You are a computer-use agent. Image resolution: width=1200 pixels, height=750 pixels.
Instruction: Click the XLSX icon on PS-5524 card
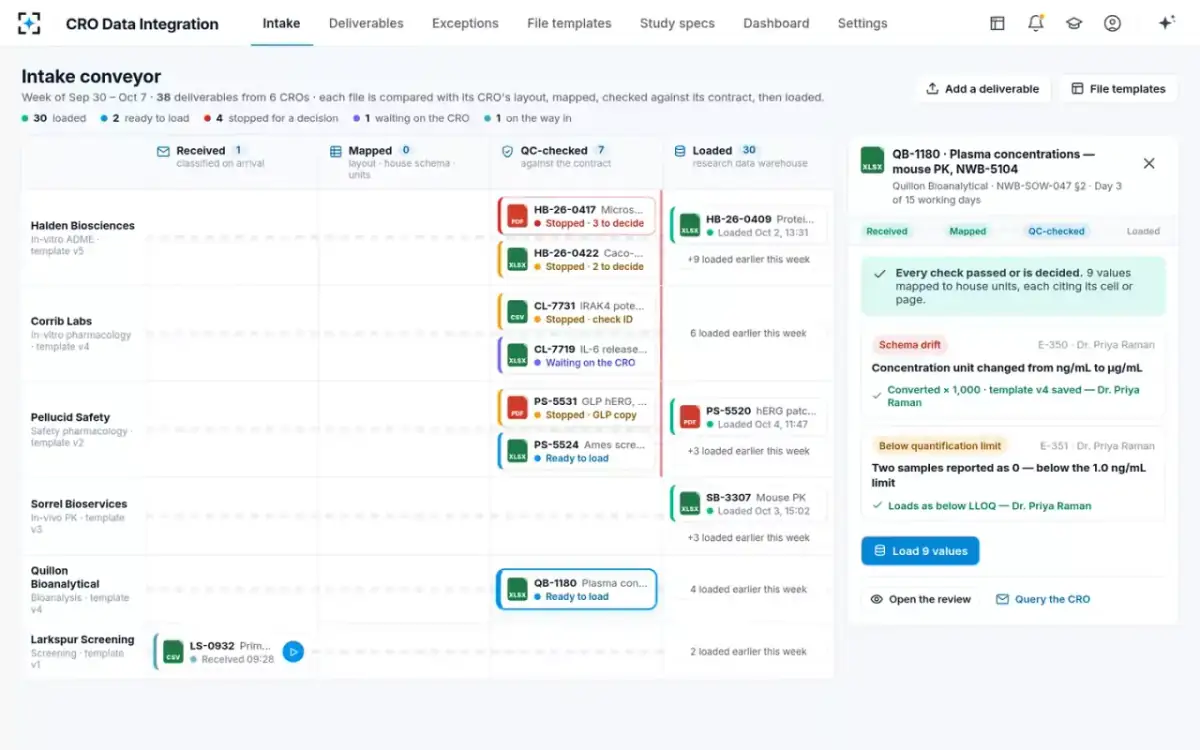click(x=517, y=451)
